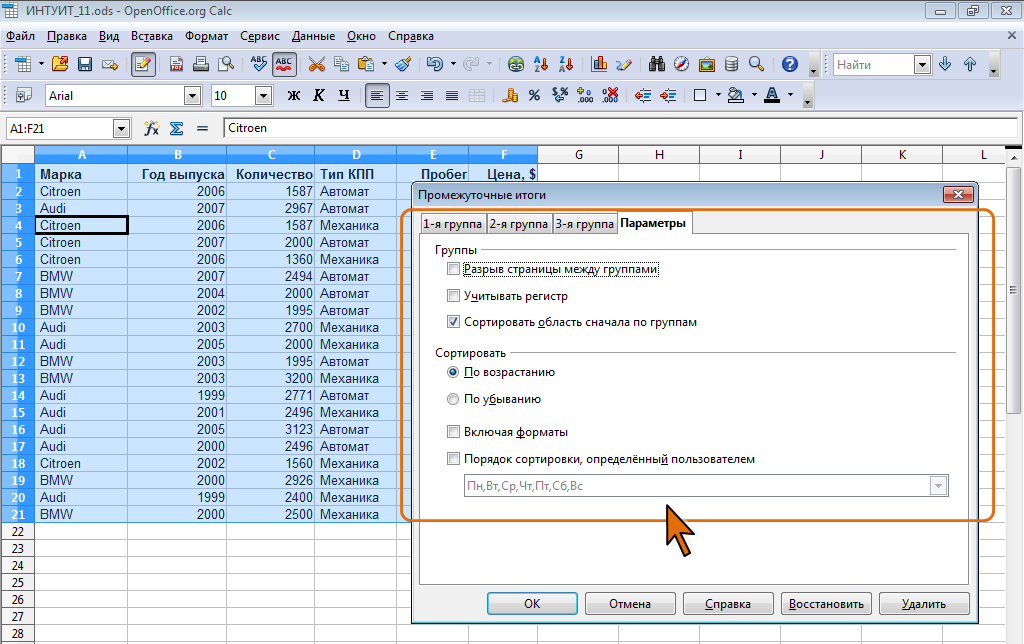The height and width of the screenshot is (644, 1024).
Task: Click the Print printer icon
Action: 201,64
